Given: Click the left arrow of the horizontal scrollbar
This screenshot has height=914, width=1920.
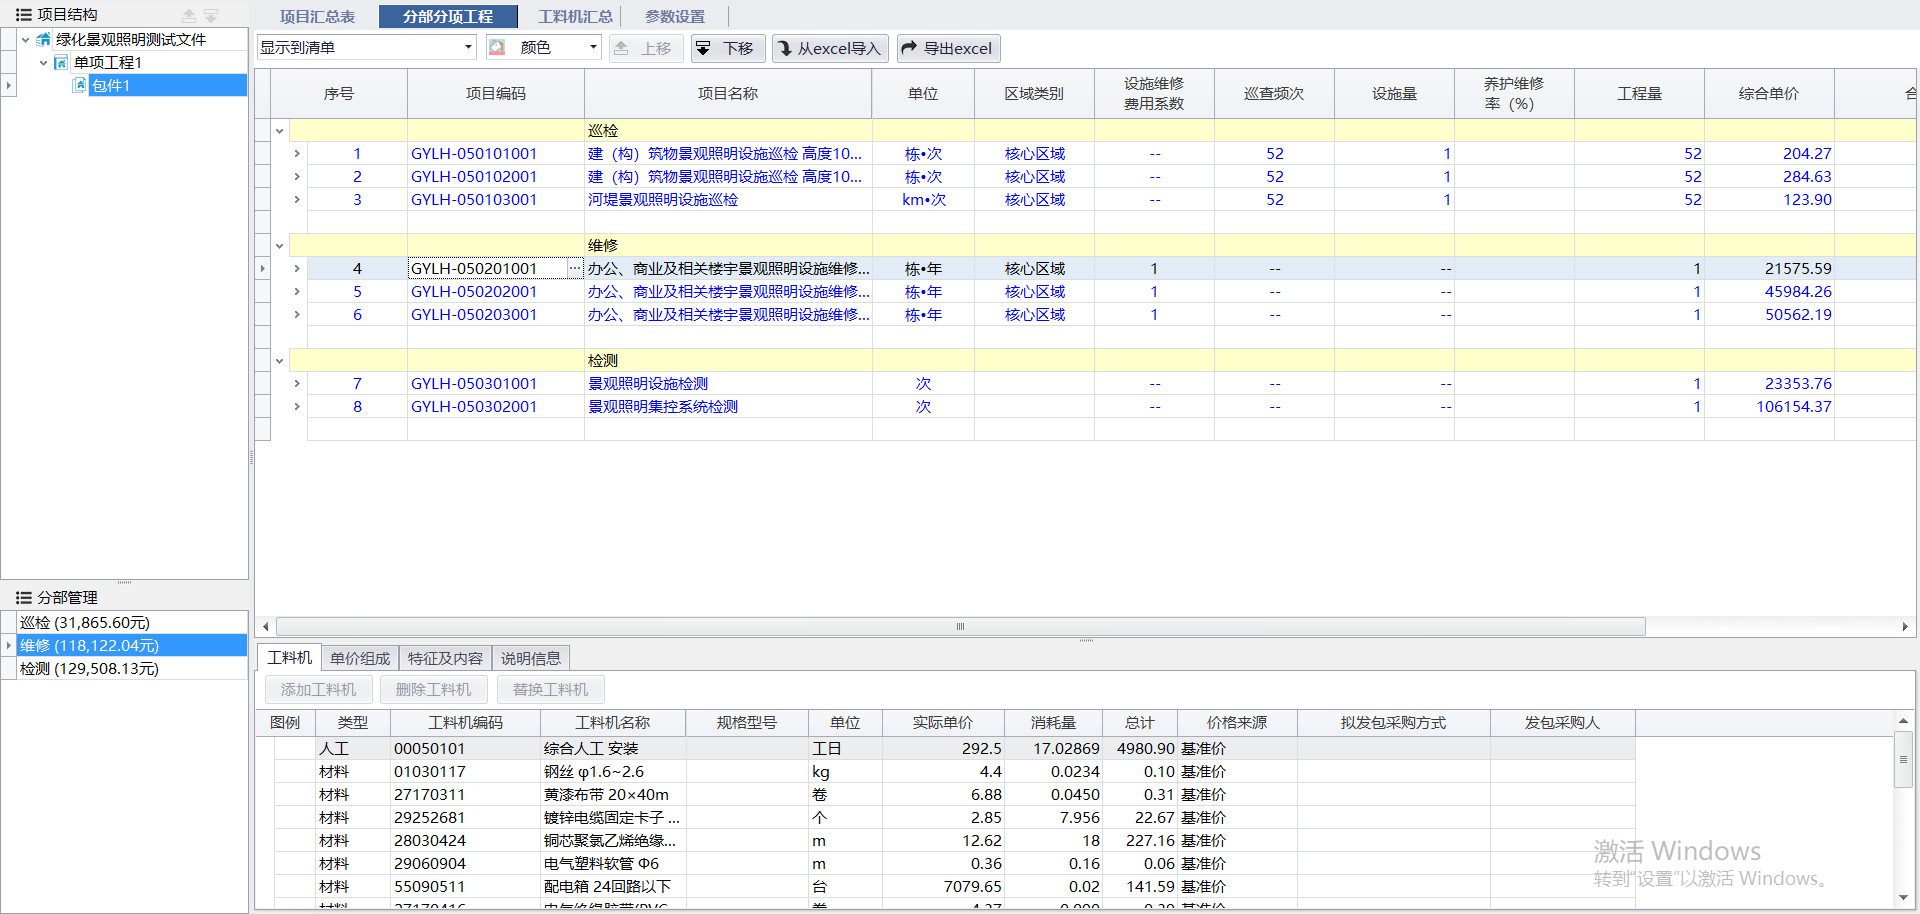Looking at the screenshot, I should (x=265, y=627).
